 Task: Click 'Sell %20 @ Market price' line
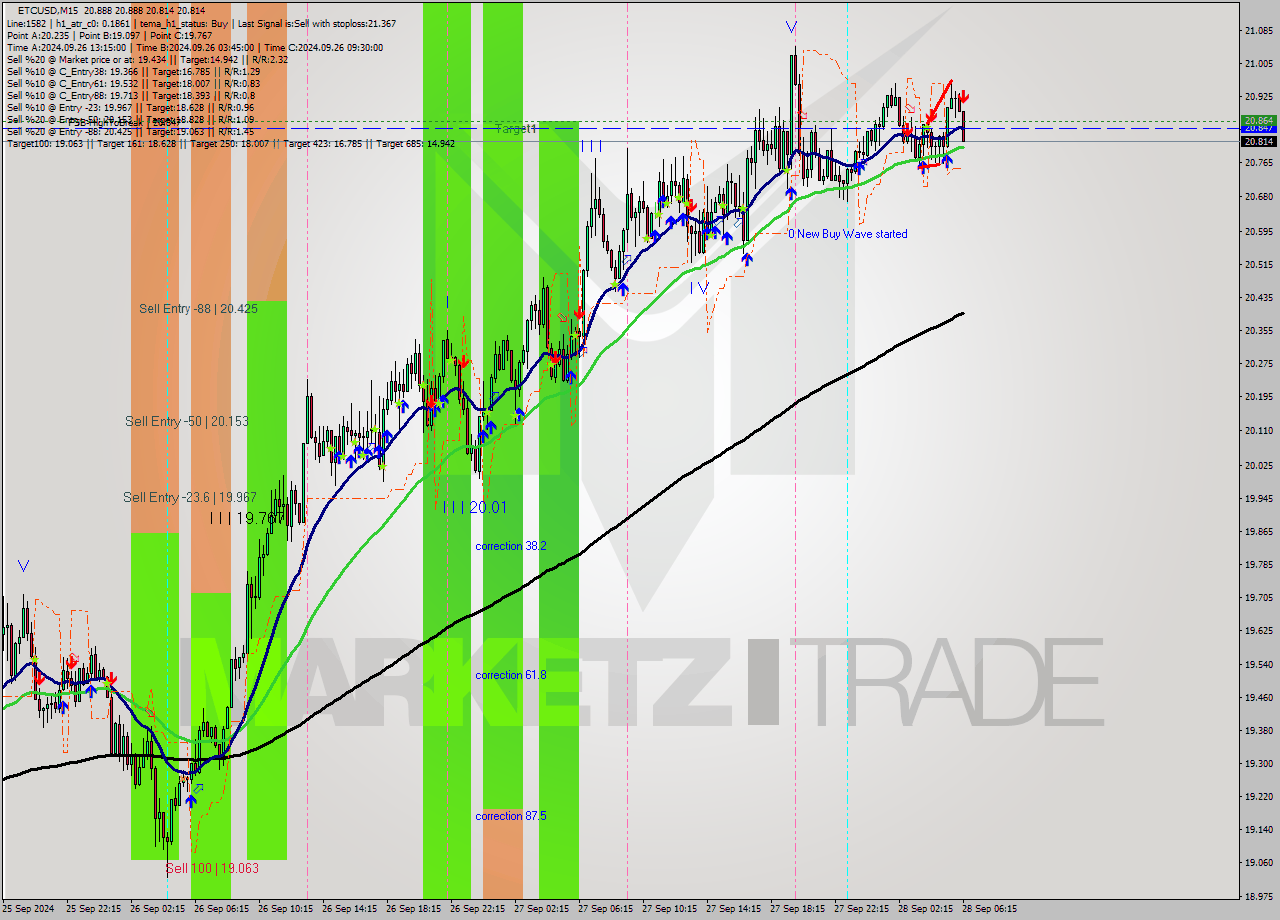[147, 59]
